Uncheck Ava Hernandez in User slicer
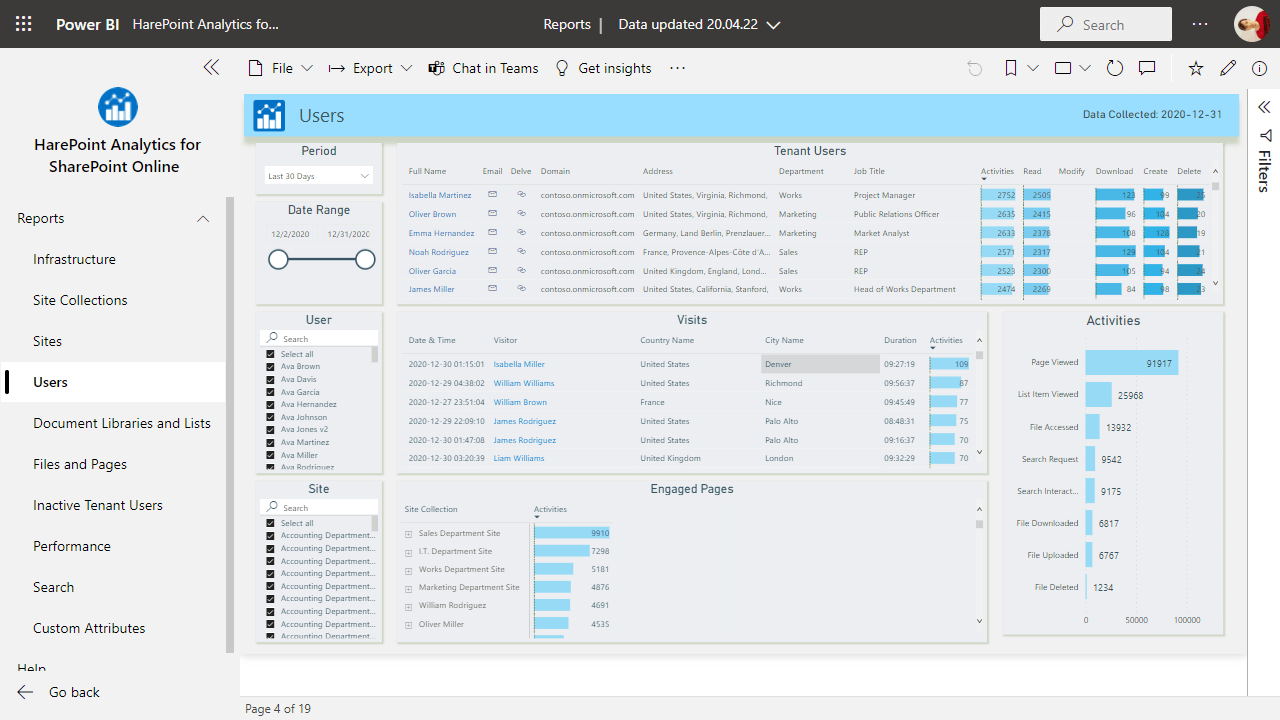Image resolution: width=1280 pixels, height=720 pixels. (x=270, y=404)
